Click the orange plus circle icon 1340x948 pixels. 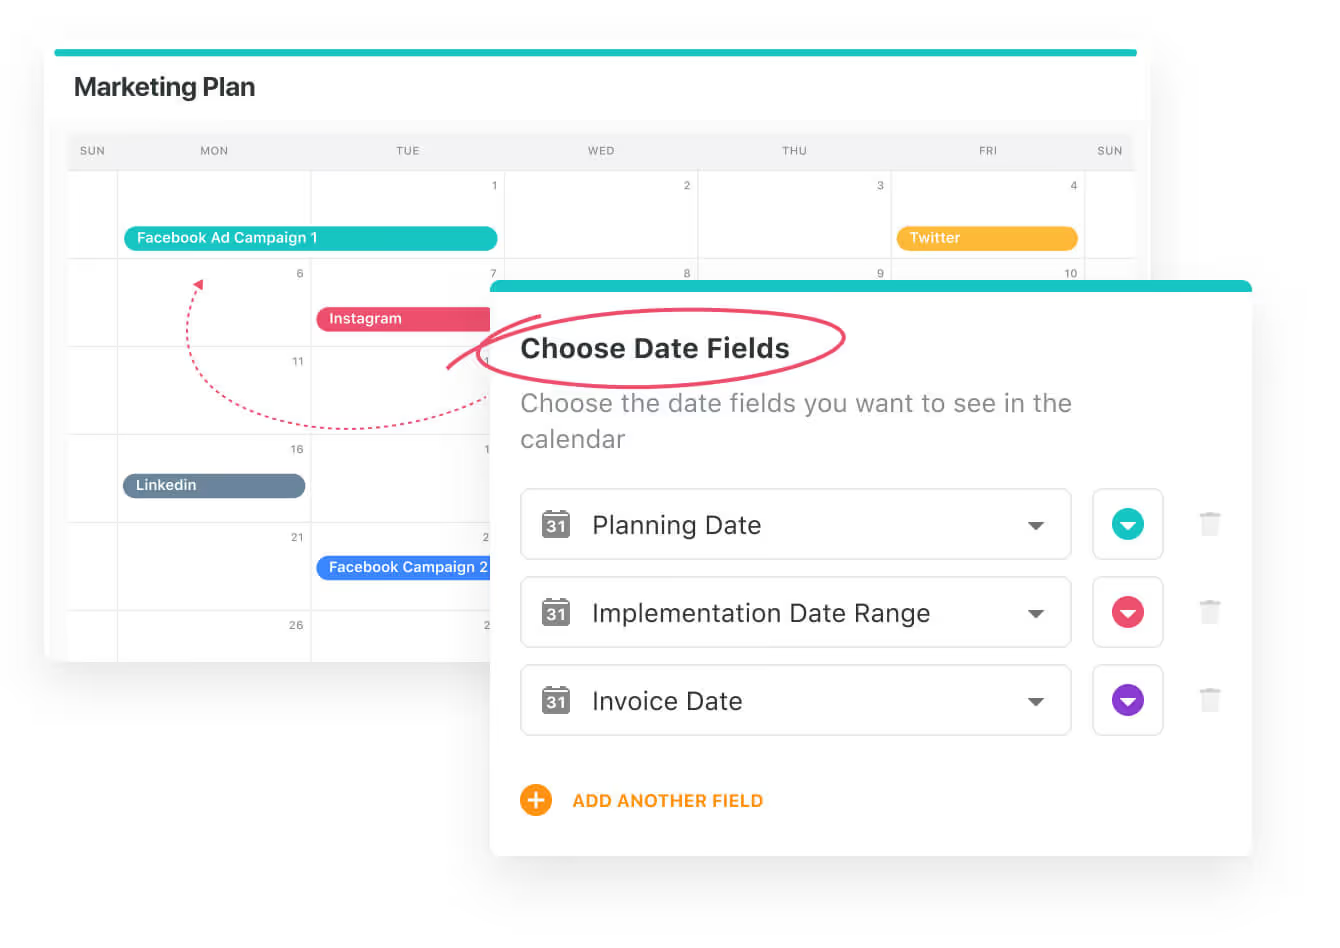(x=536, y=800)
